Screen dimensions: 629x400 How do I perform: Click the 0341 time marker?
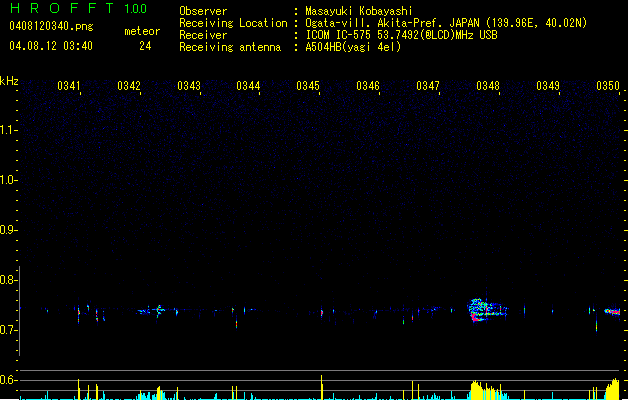(x=69, y=86)
